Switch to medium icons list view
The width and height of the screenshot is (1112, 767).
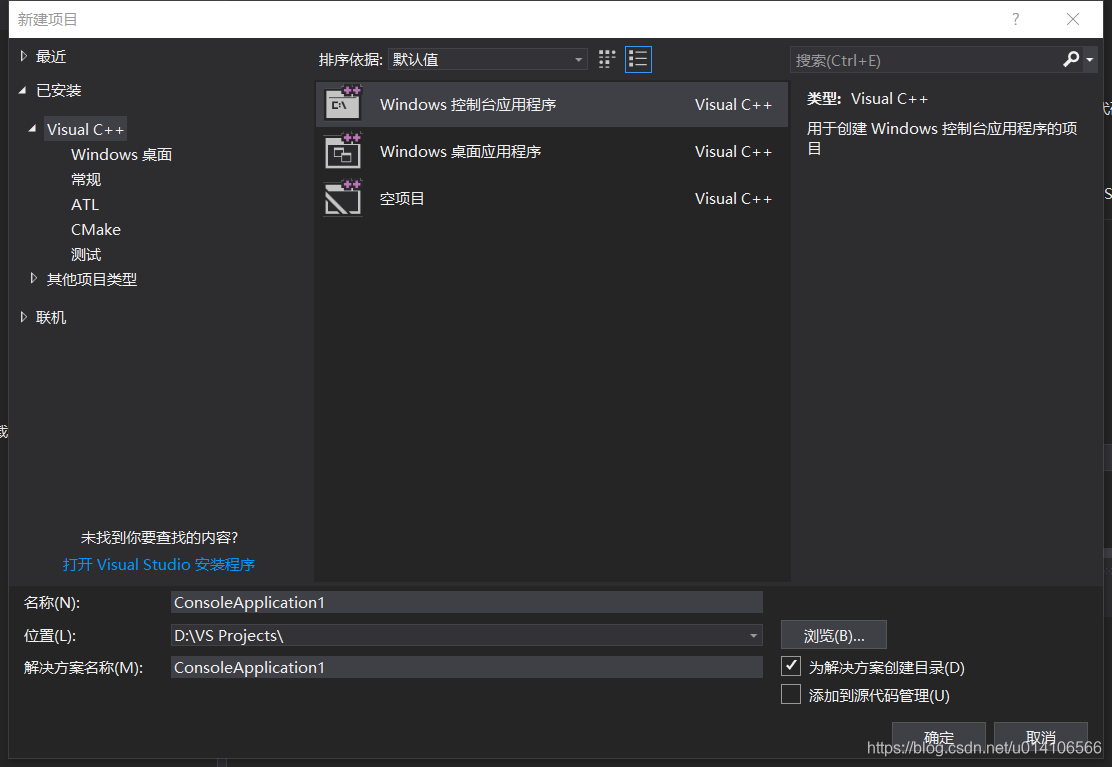coord(638,60)
